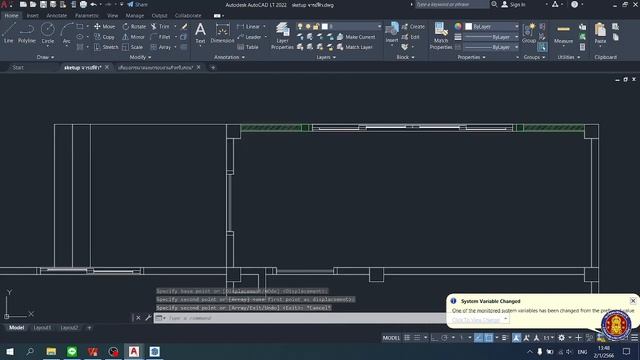Click the Table annotation tool
This screenshot has height=360, width=640.
248,47
